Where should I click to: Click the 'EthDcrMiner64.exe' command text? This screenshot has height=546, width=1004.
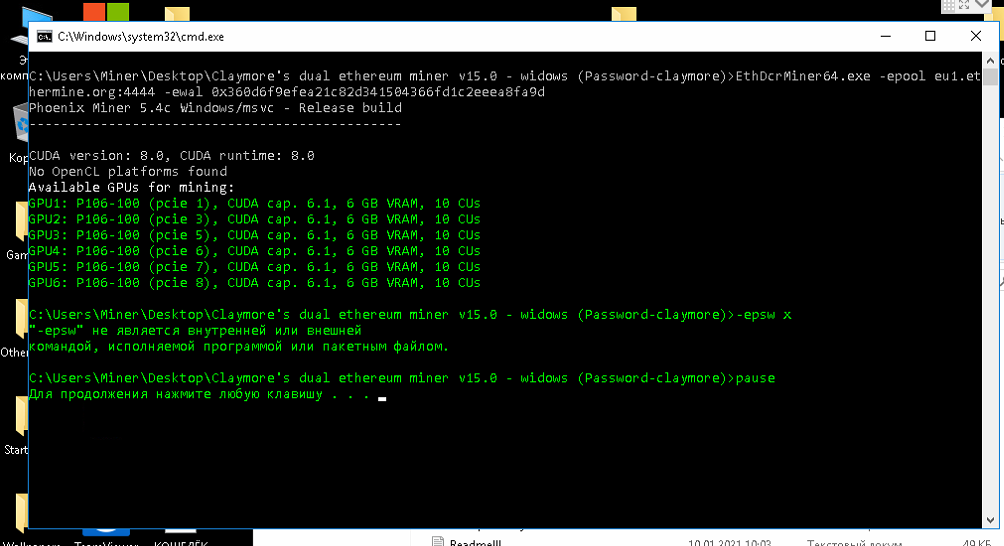[x=803, y=76]
